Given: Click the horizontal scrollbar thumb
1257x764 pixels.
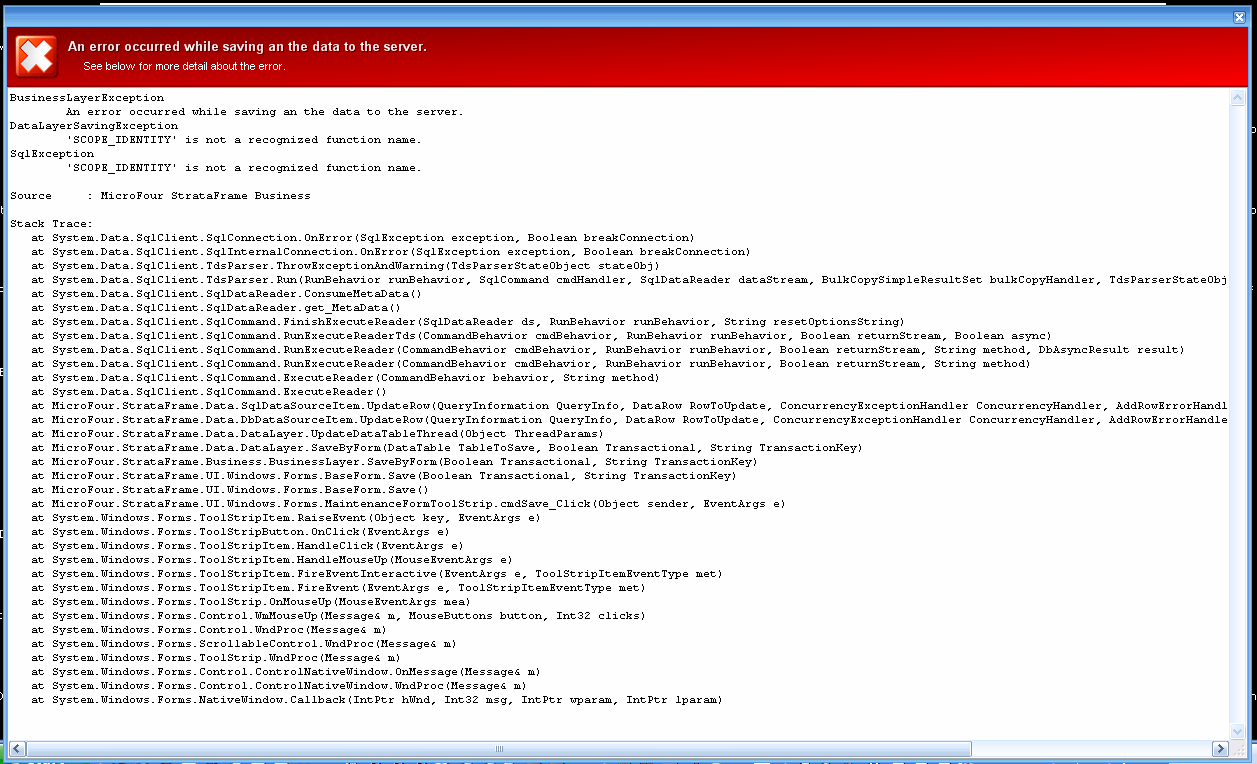Looking at the screenshot, I should [x=499, y=748].
